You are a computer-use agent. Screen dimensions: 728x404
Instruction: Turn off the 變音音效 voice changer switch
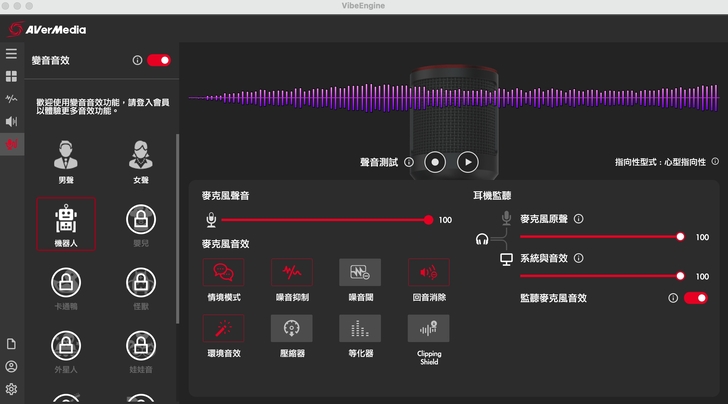pos(159,61)
